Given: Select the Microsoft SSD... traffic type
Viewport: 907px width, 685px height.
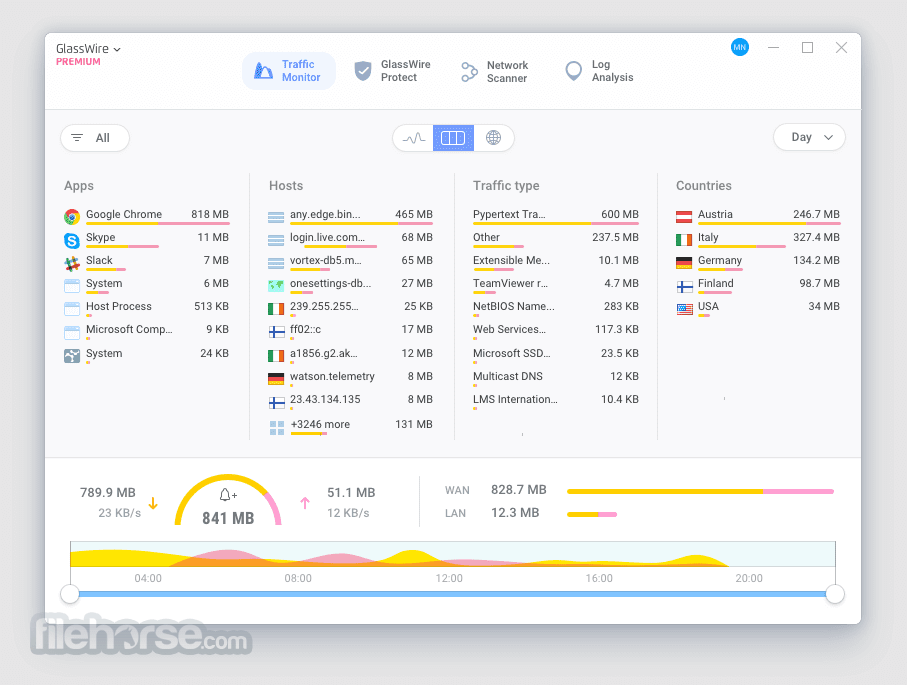Looking at the screenshot, I should point(512,353).
